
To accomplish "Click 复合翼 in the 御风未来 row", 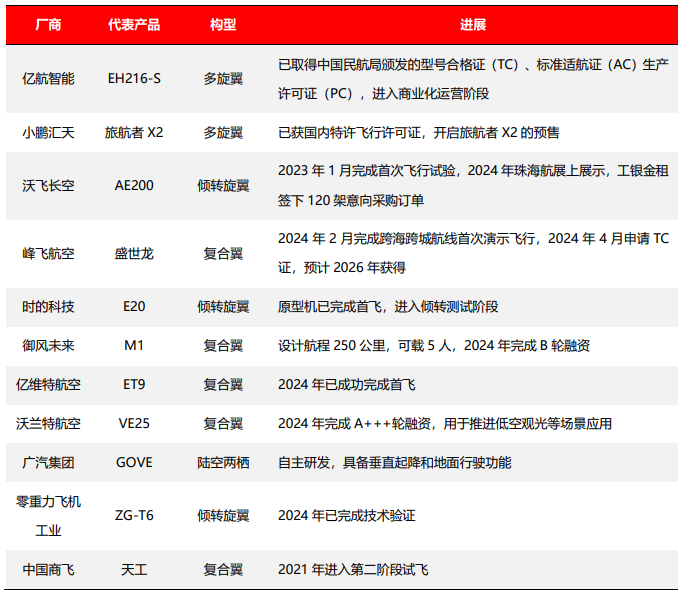I will pos(223,346).
